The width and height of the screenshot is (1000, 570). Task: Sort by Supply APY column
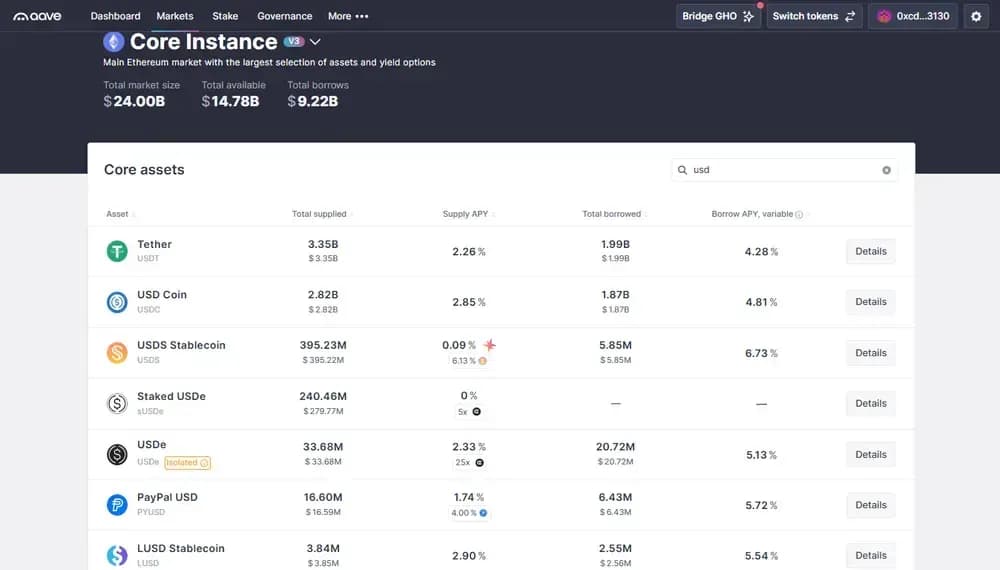[469, 214]
